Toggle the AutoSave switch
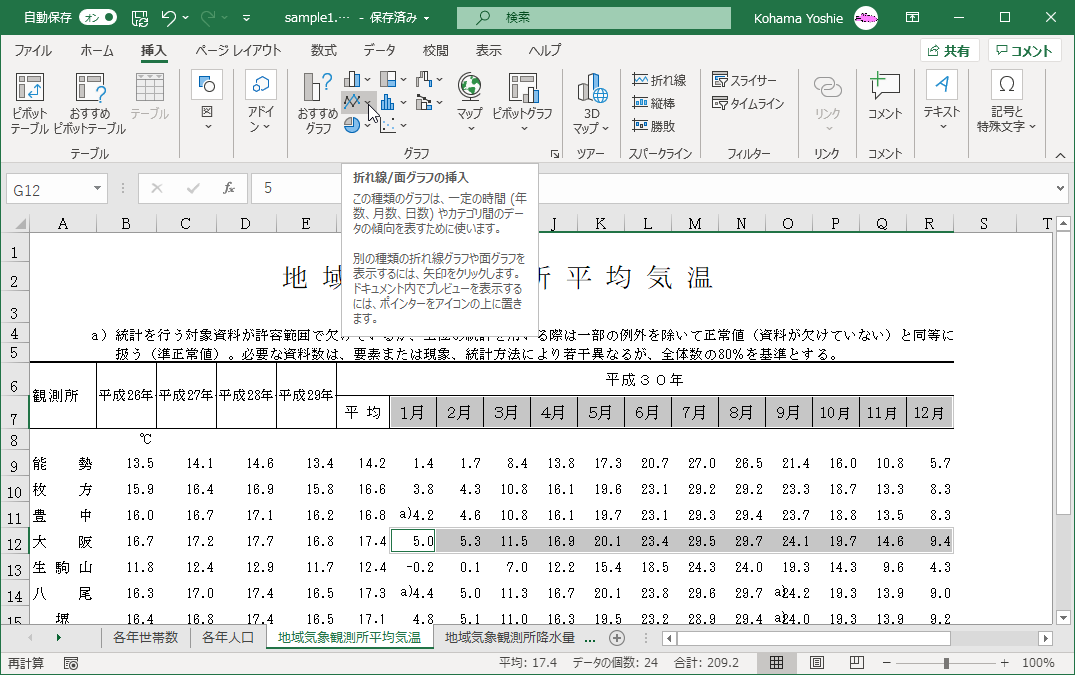 tap(97, 17)
